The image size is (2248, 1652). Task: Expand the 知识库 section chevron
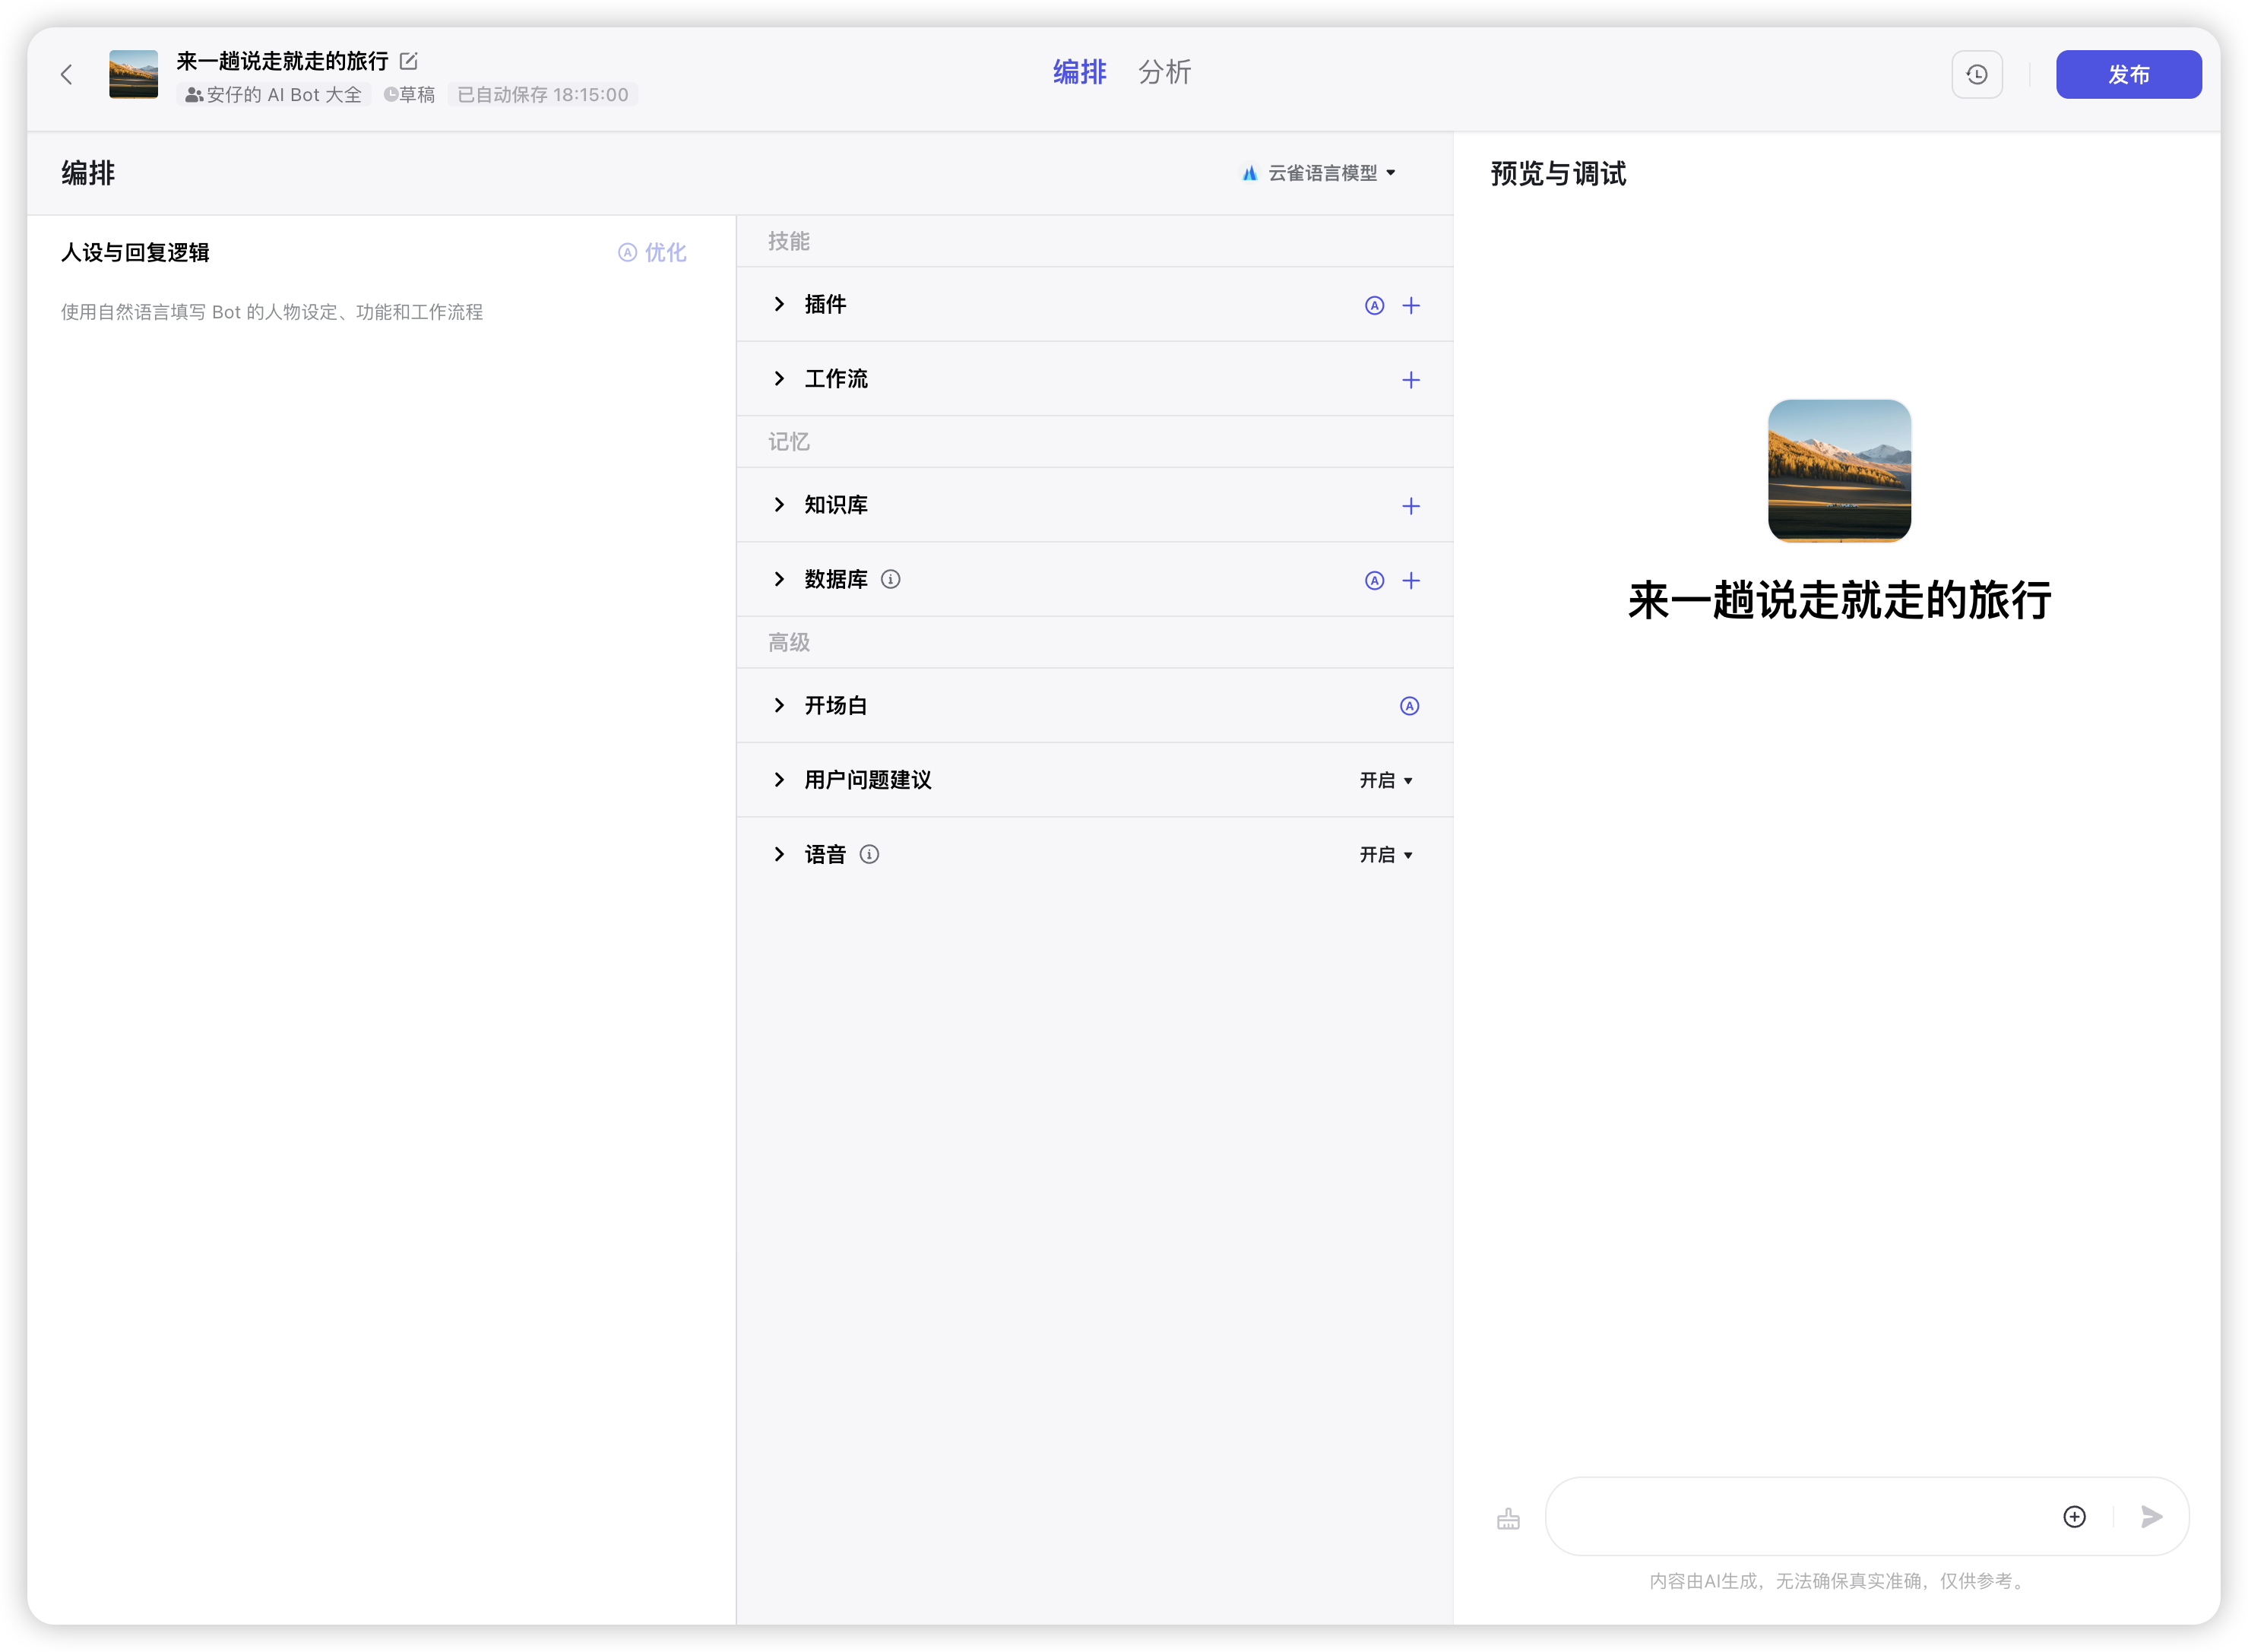(779, 504)
